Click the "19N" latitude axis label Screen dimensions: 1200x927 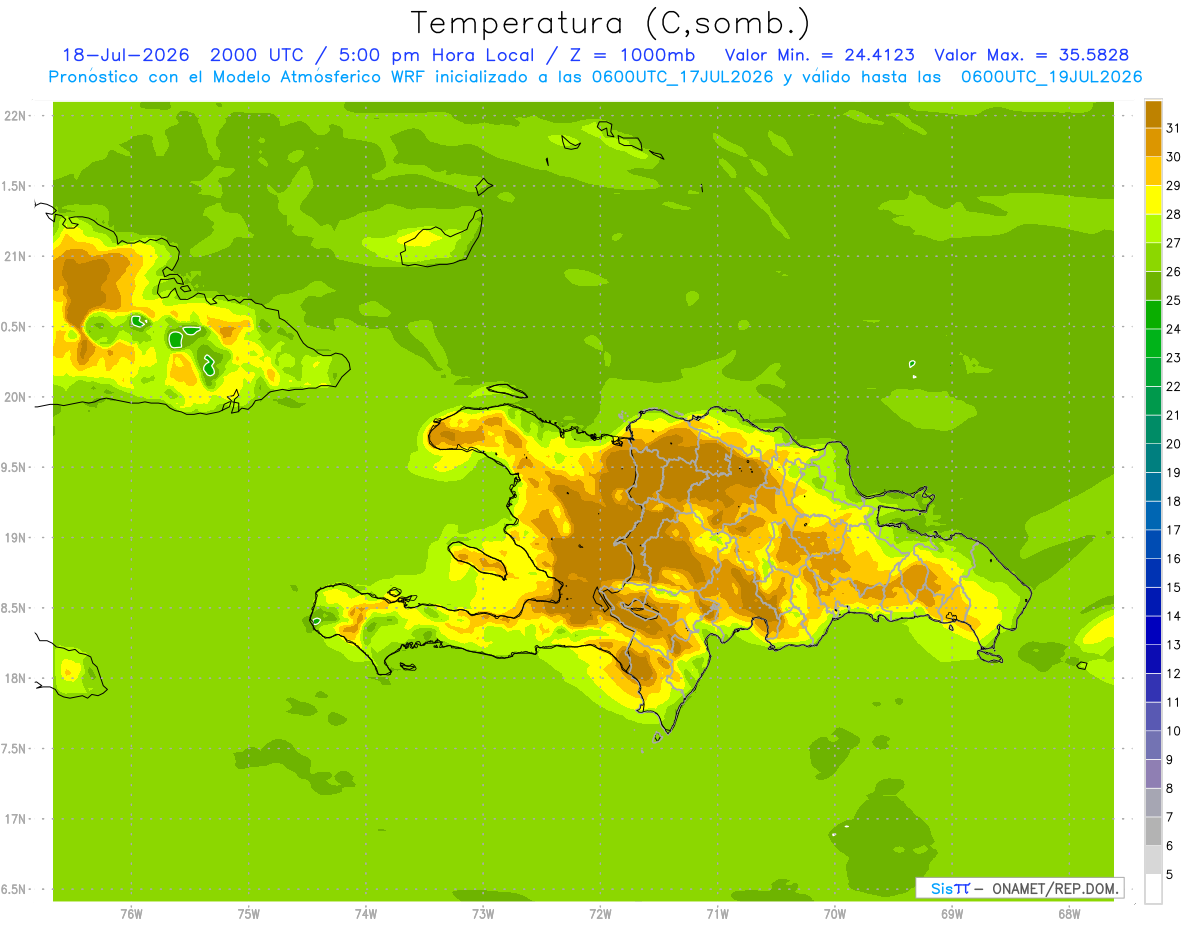pos(14,538)
